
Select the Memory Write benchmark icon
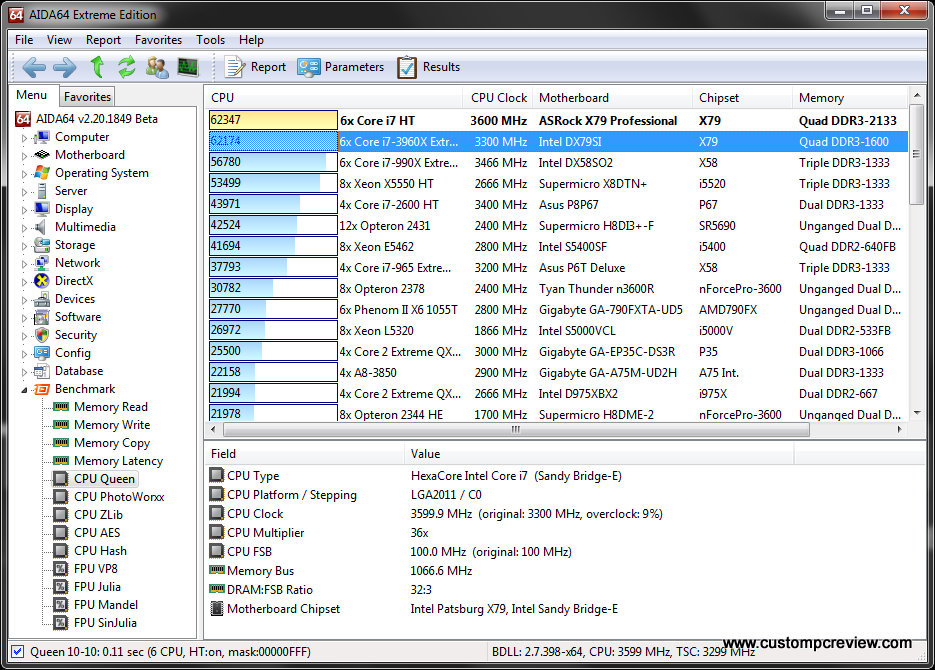click(x=61, y=424)
